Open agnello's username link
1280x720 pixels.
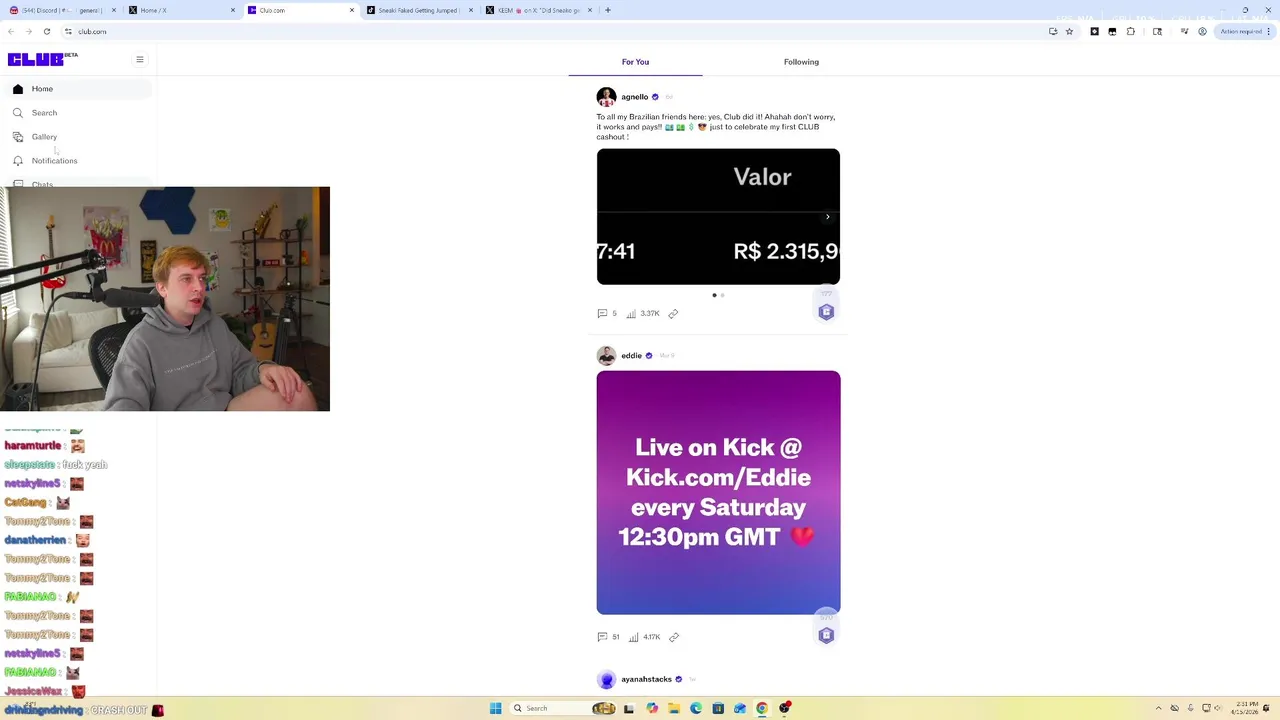635,97
